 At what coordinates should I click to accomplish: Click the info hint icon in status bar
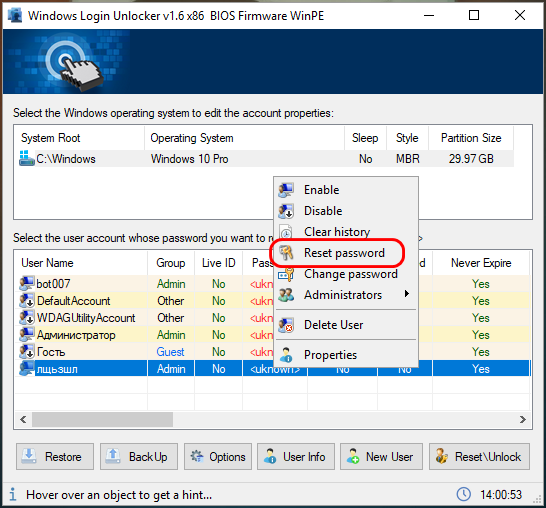13,494
